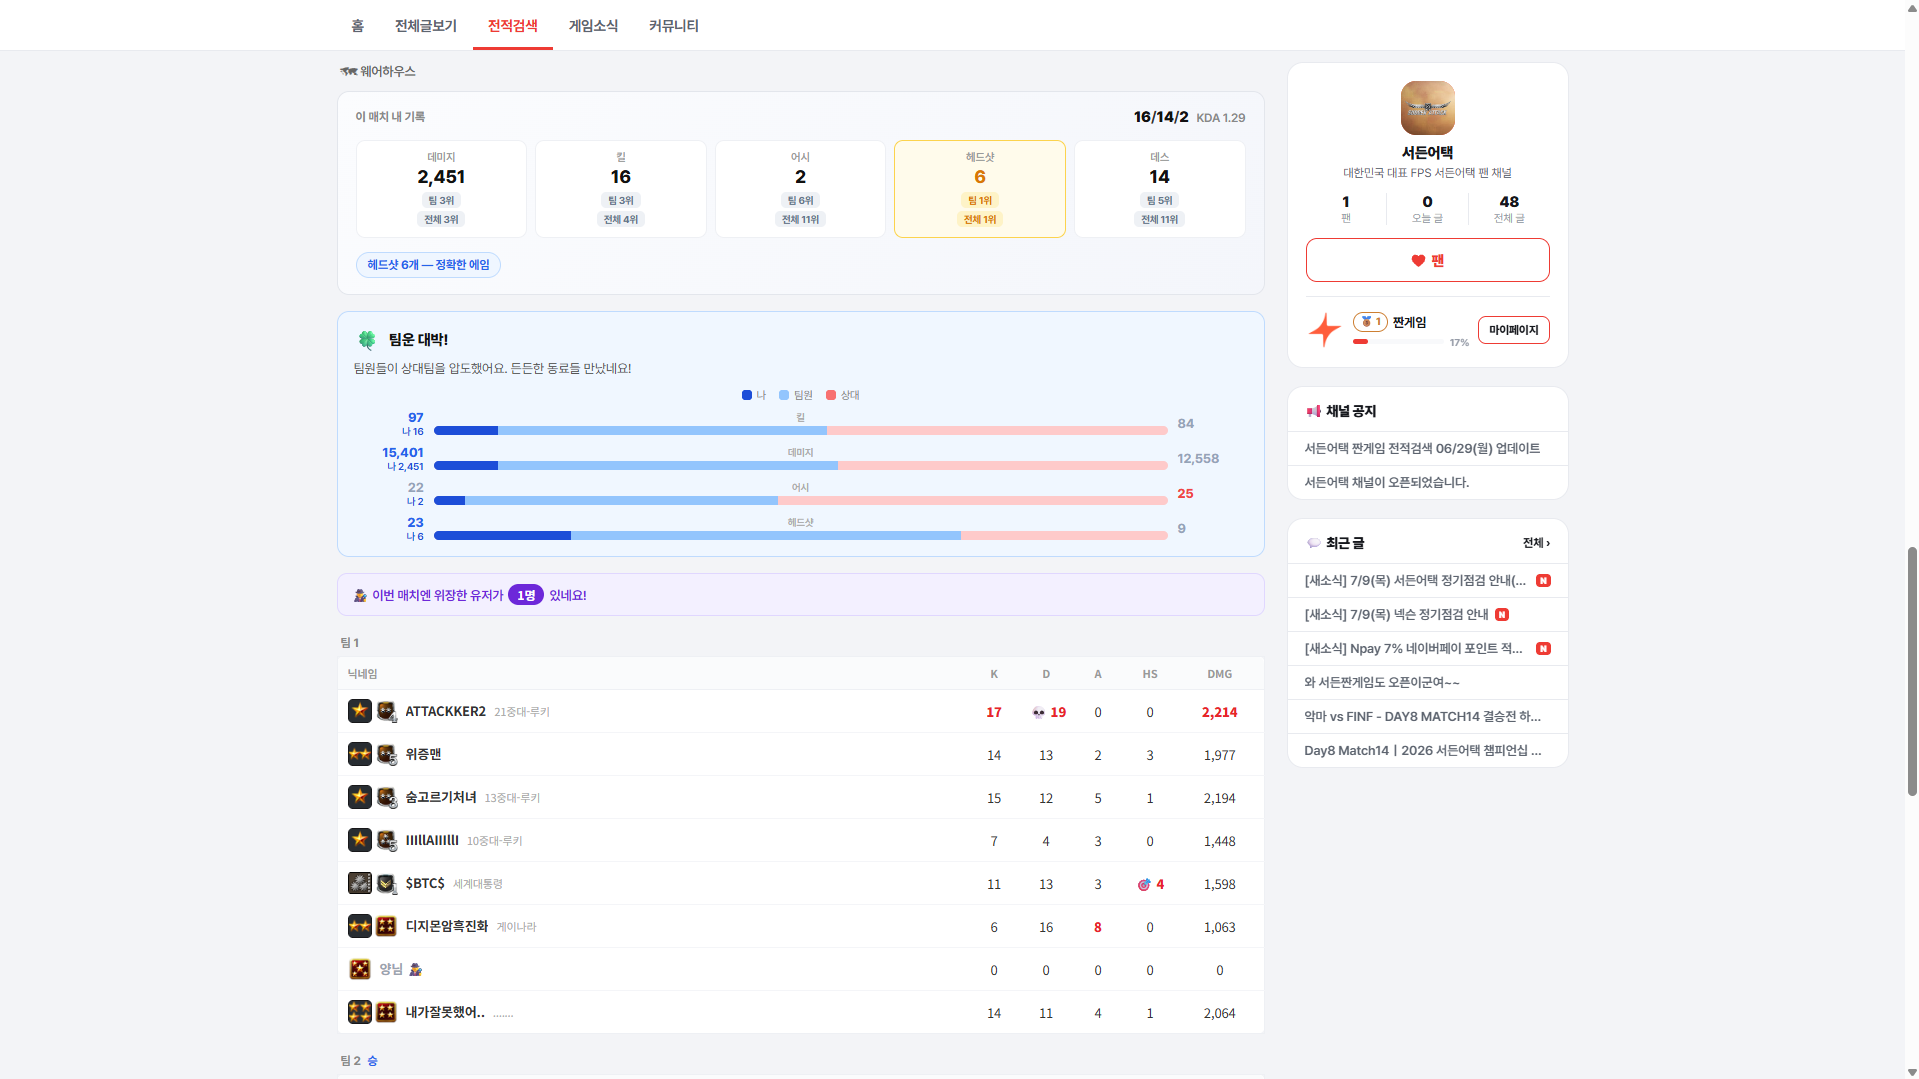
Task: Click the 1명 disguised count badge
Action: (x=525, y=596)
